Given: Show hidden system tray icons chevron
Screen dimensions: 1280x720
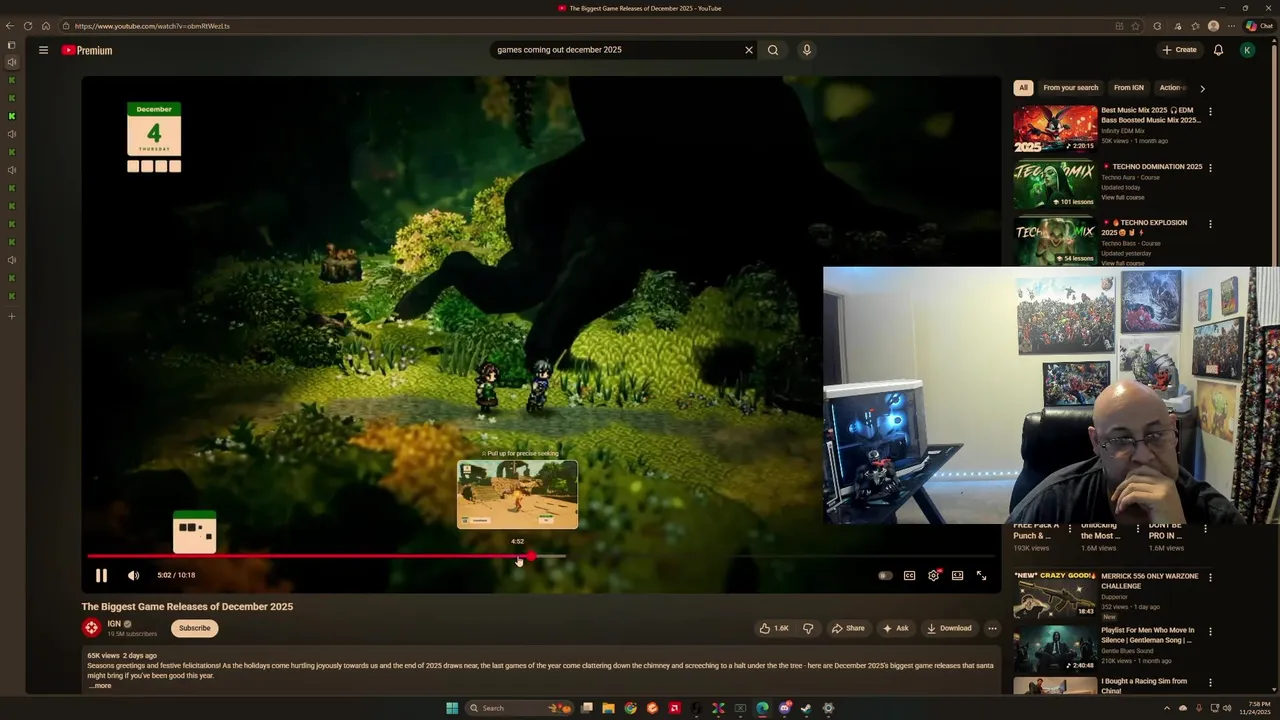Looking at the screenshot, I should pyautogui.click(x=1167, y=708).
